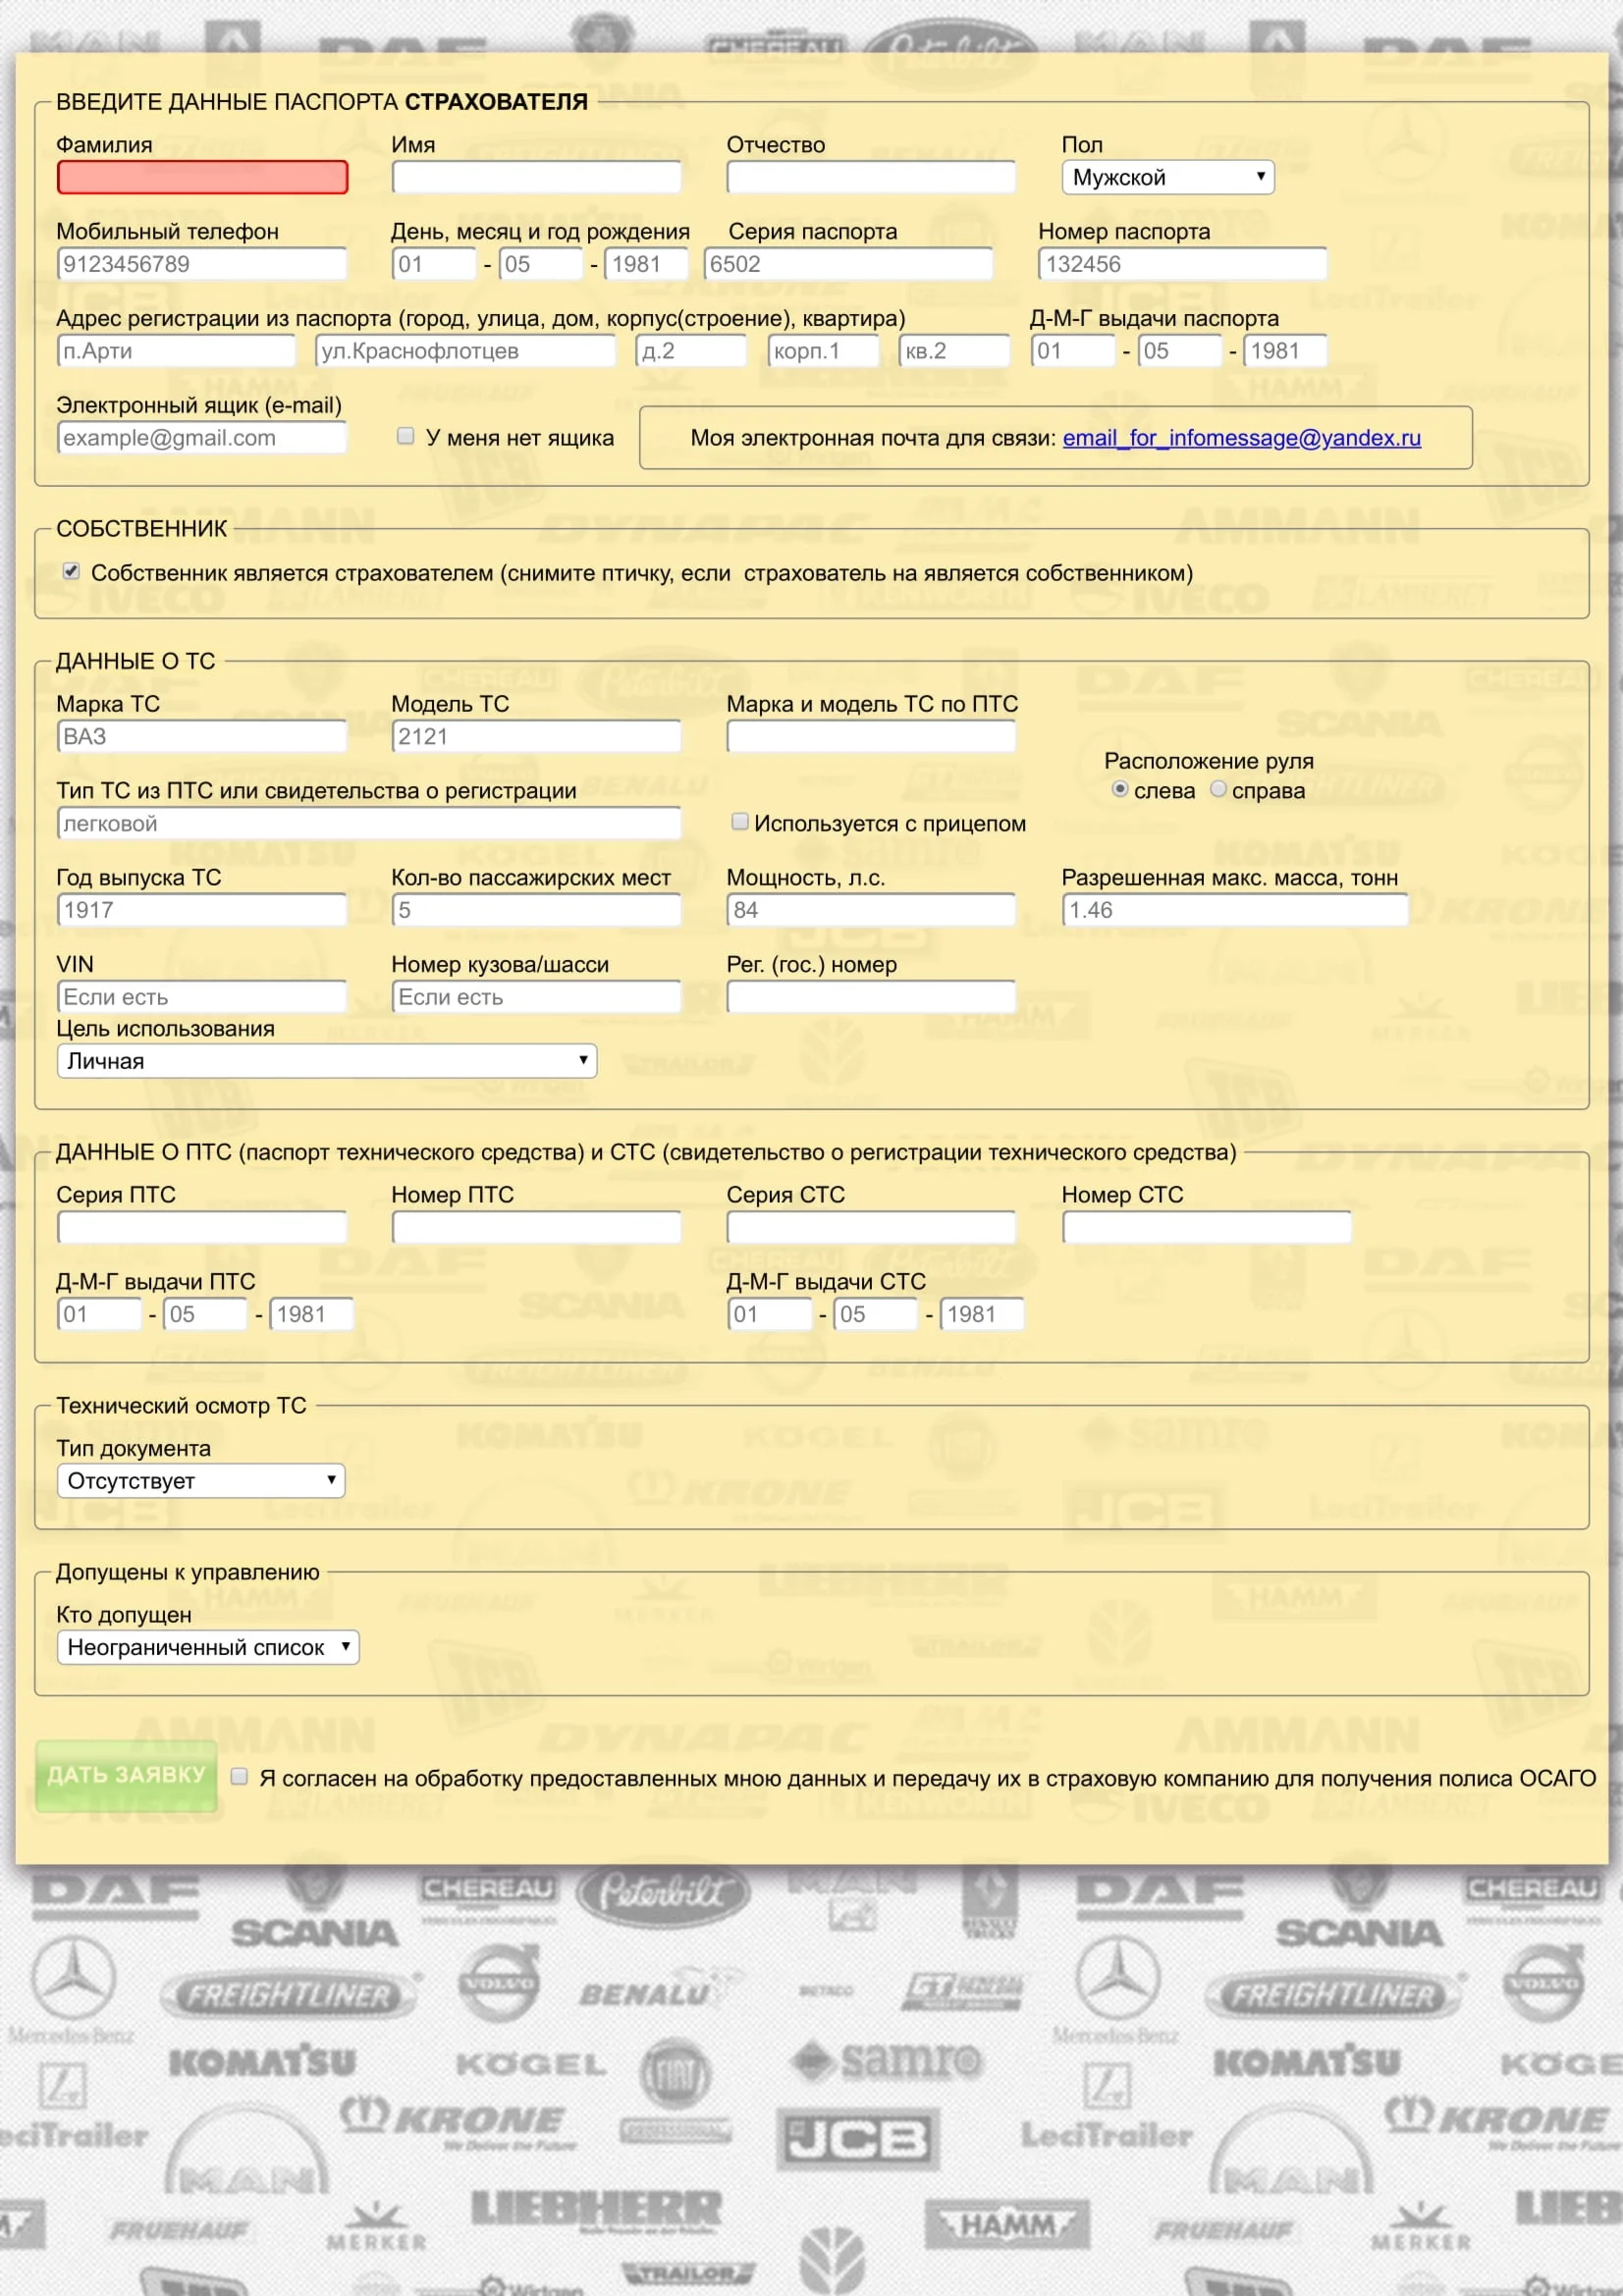Uncheck 'Собственник является страхователем' checkbox
The height and width of the screenshot is (2296, 1623).
pos(71,571)
